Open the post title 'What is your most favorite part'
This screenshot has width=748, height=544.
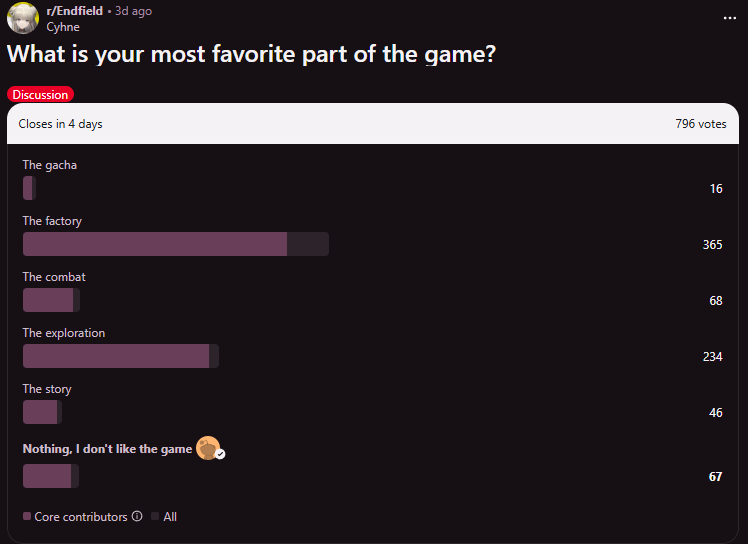[x=252, y=55]
